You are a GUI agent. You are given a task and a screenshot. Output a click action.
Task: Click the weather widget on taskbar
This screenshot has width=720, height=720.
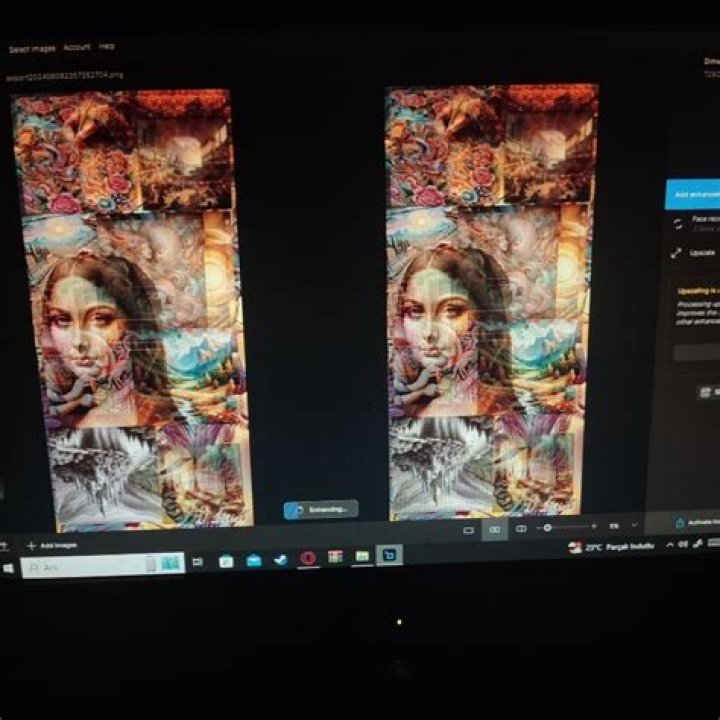[x=611, y=547]
